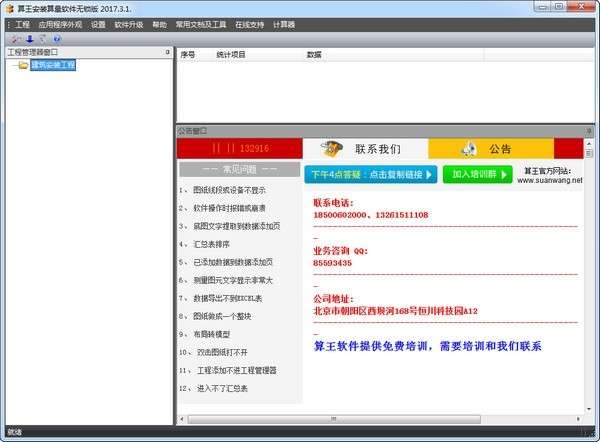The height and width of the screenshot is (442, 600).
Task: Open FAQ 2 软件操作时报错或崩溃
Action: click(x=222, y=208)
